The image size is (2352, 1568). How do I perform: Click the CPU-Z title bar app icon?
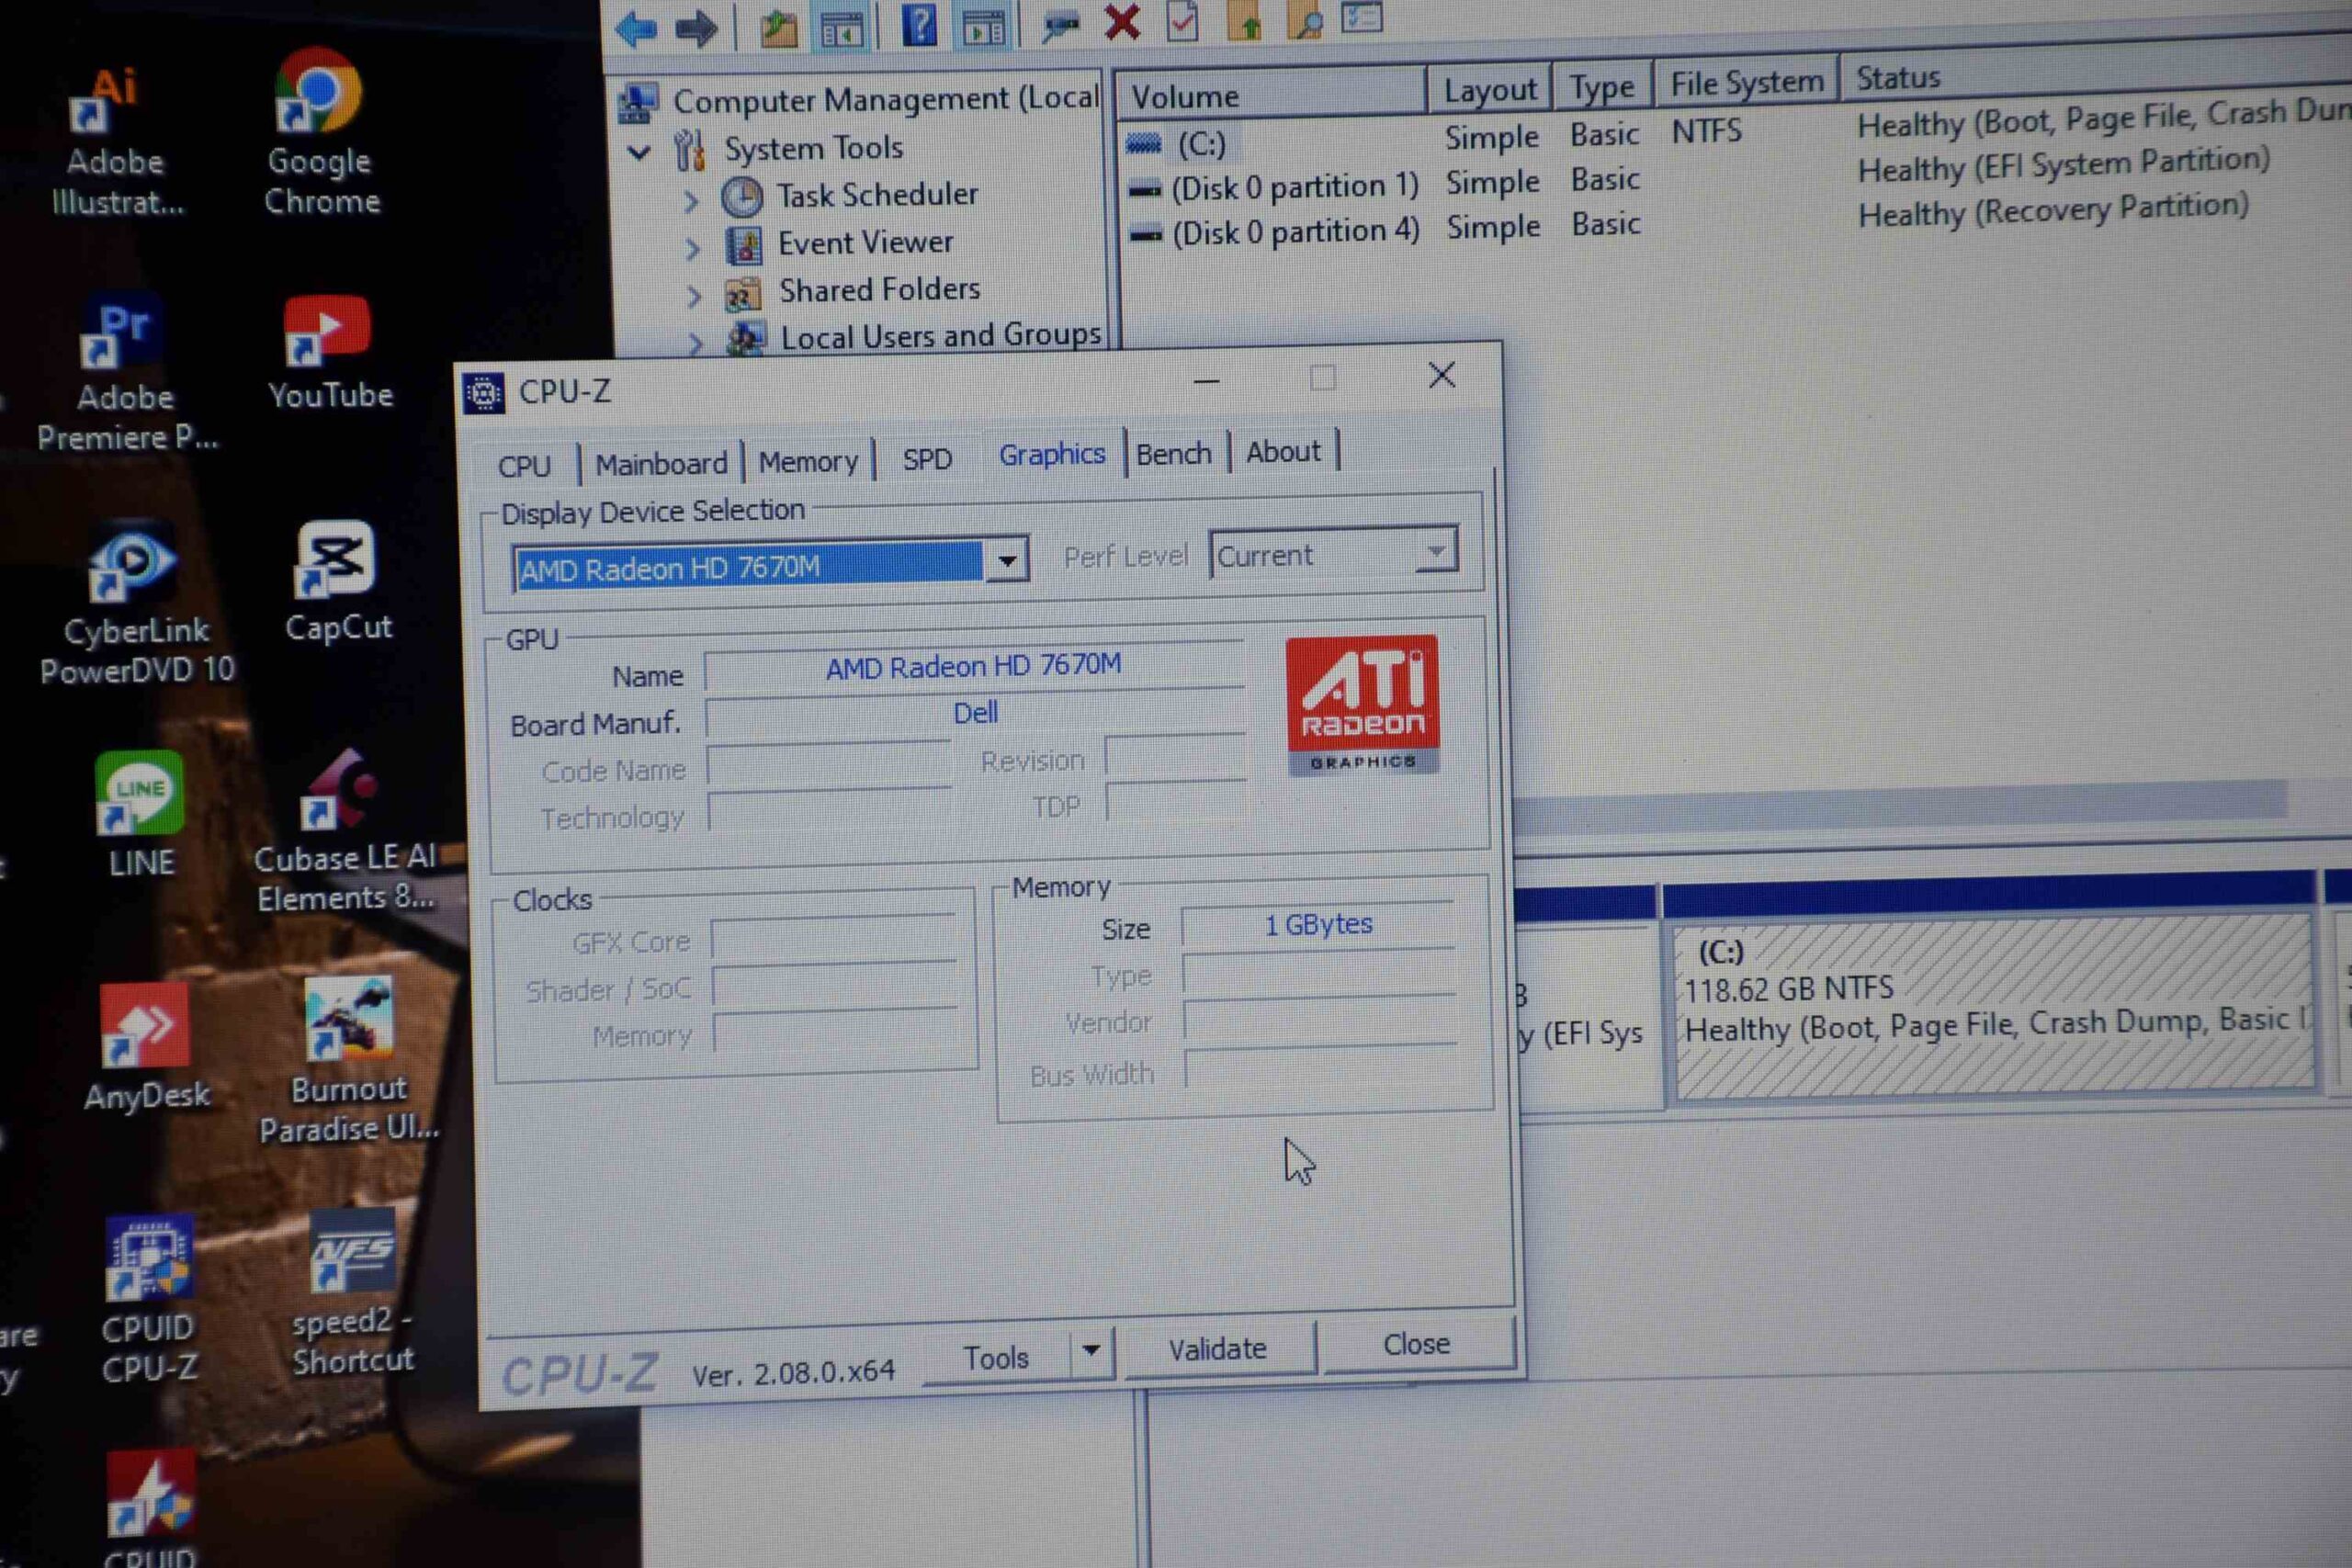[484, 393]
